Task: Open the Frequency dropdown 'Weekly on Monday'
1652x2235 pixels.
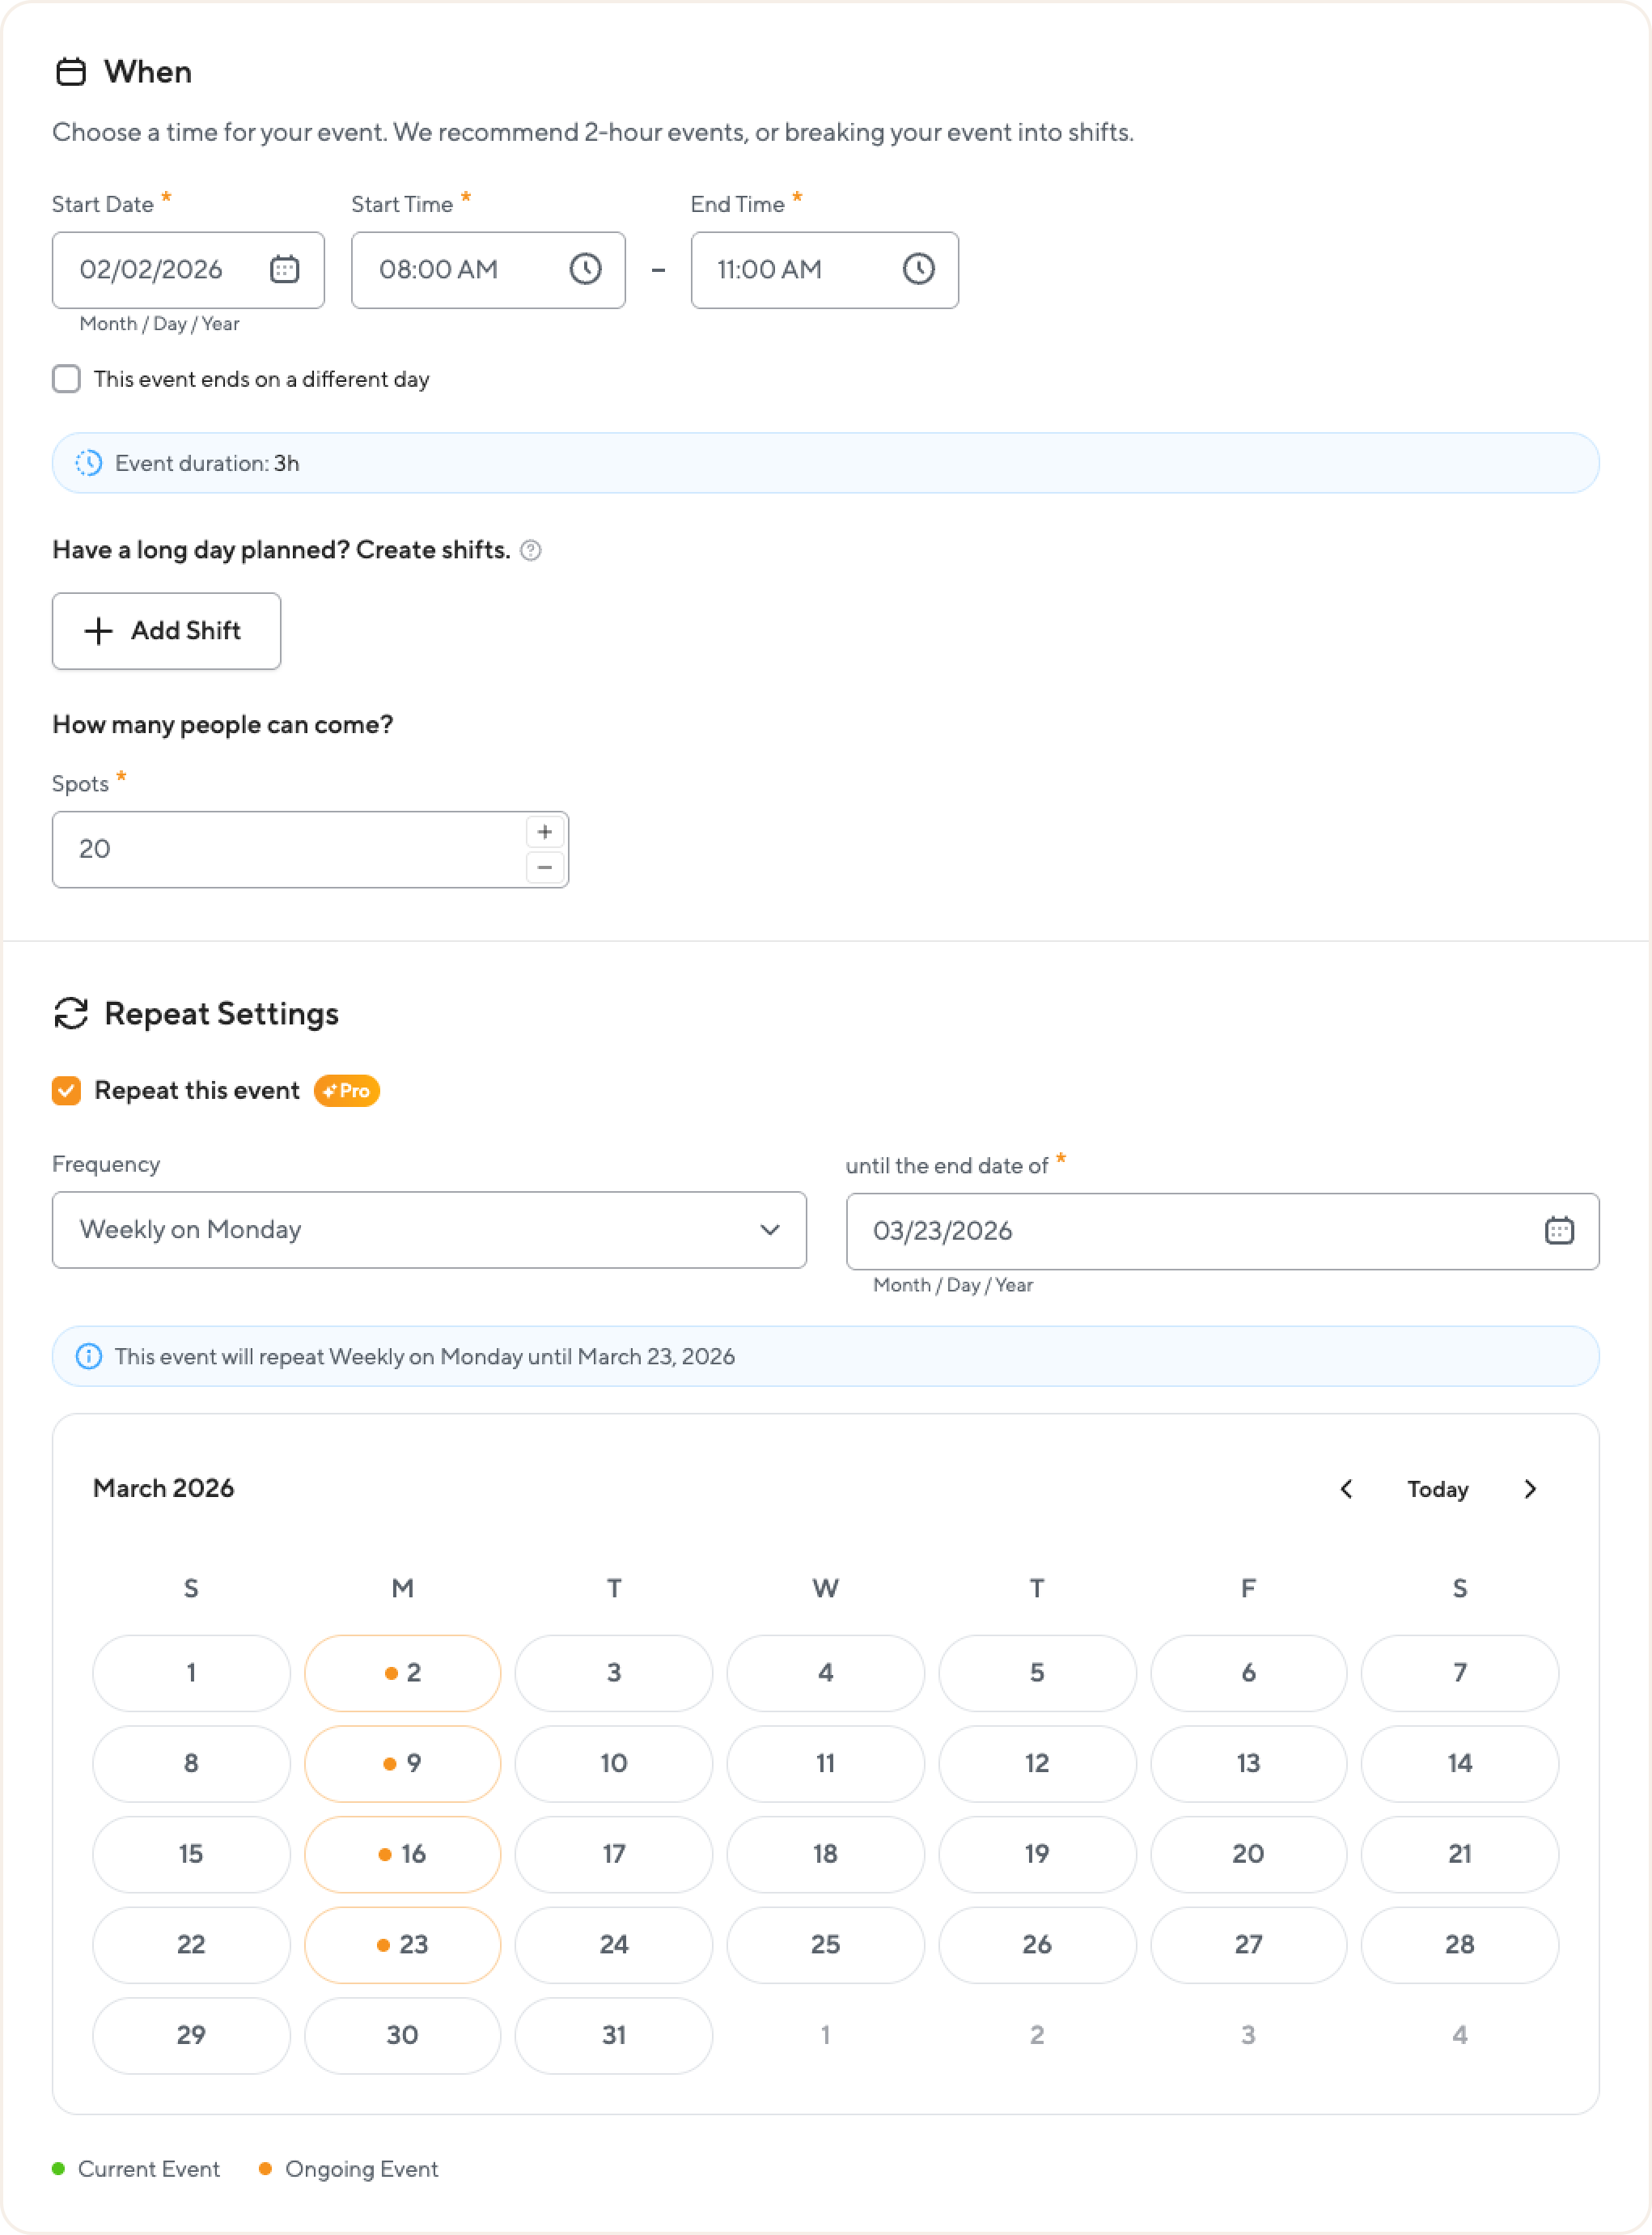Action: pyautogui.click(x=429, y=1229)
